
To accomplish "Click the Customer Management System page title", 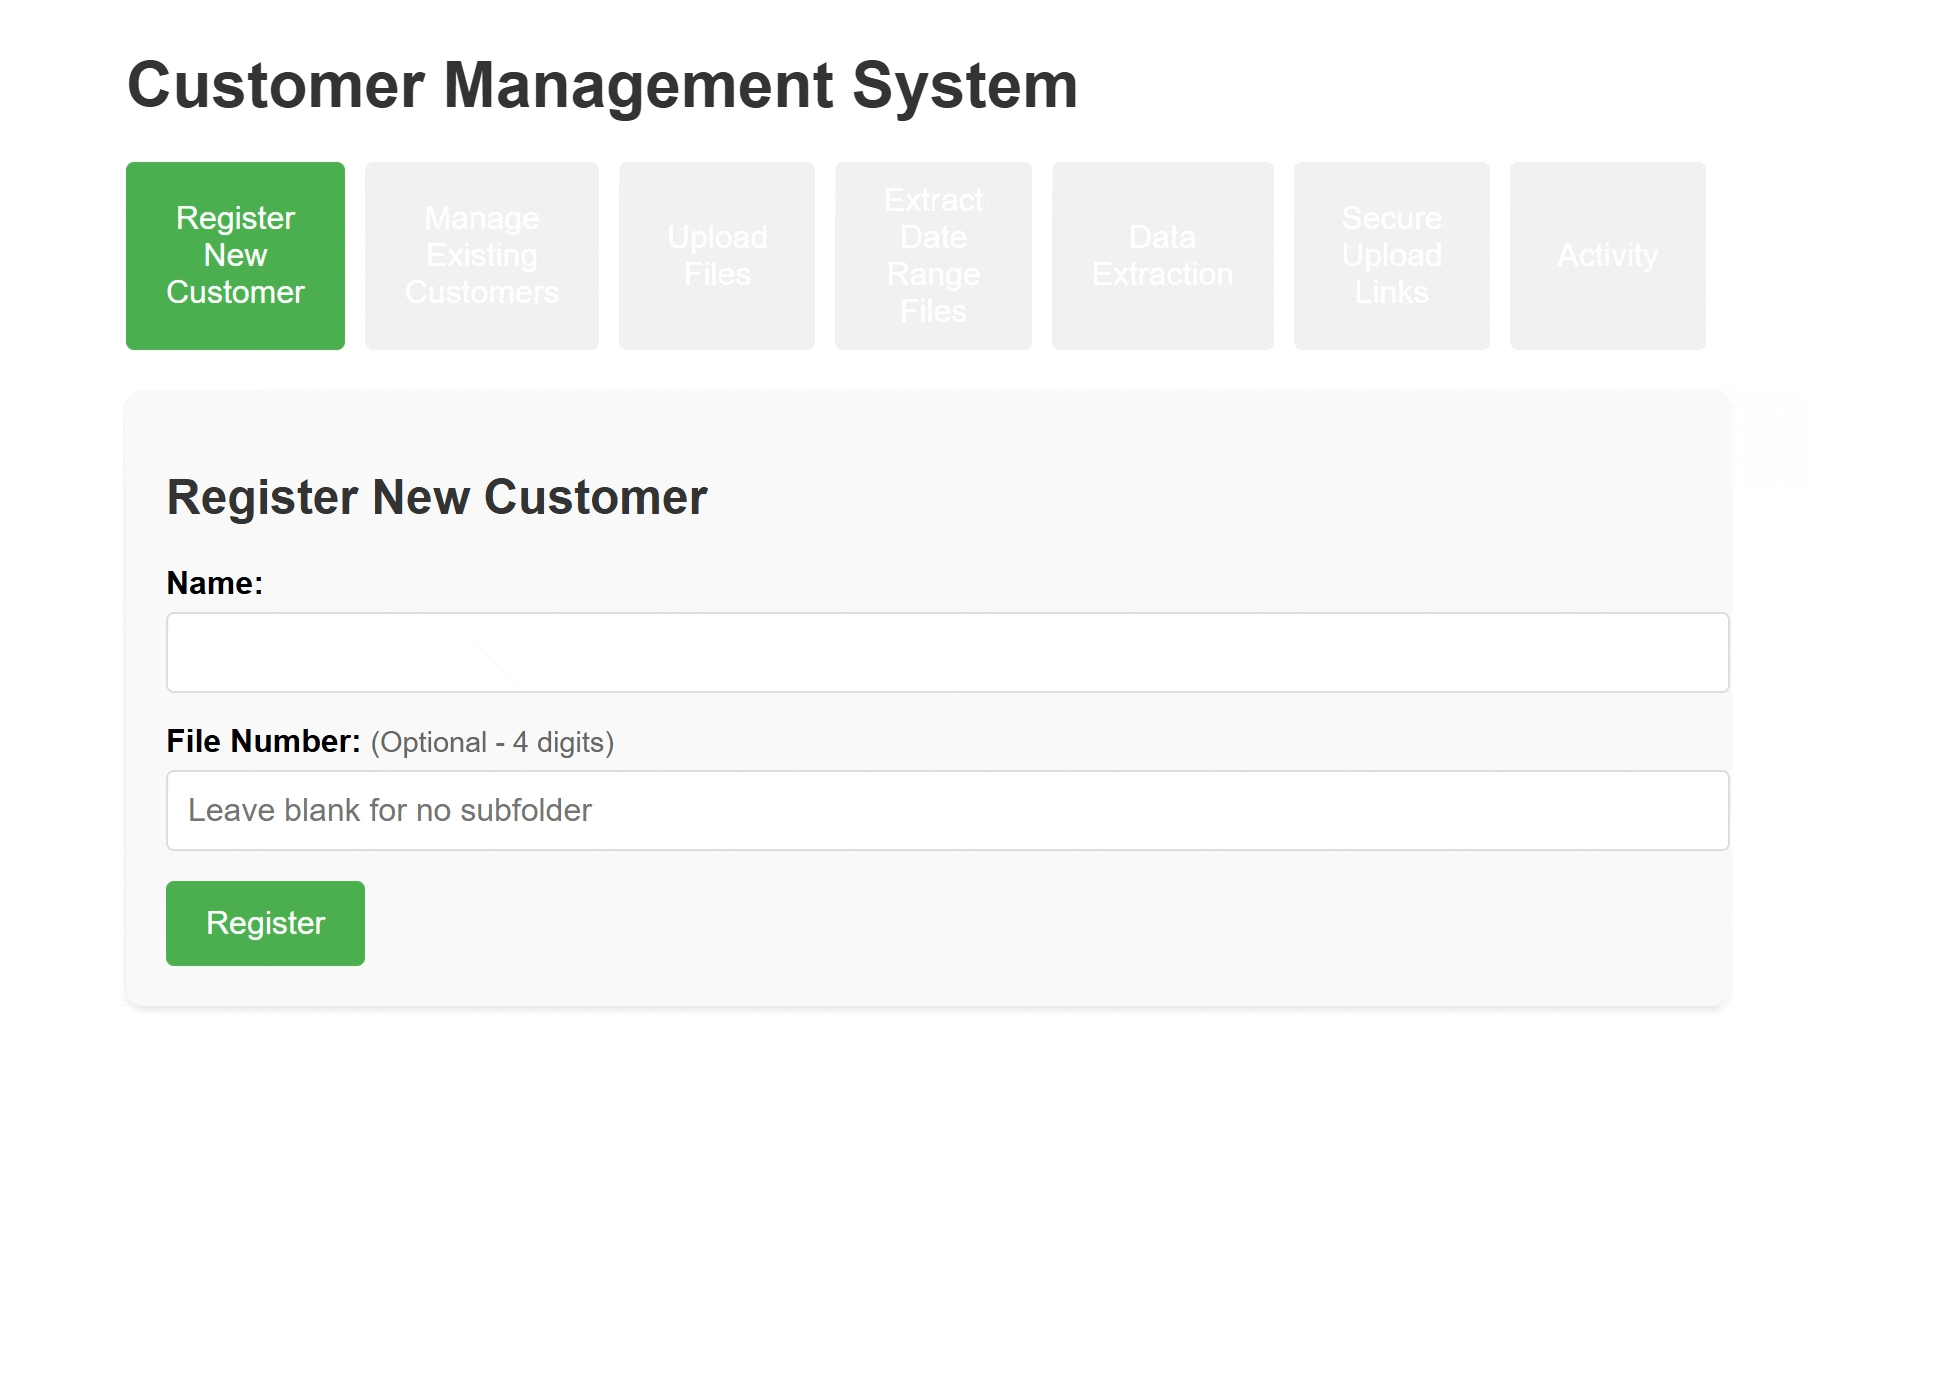I will (602, 85).
